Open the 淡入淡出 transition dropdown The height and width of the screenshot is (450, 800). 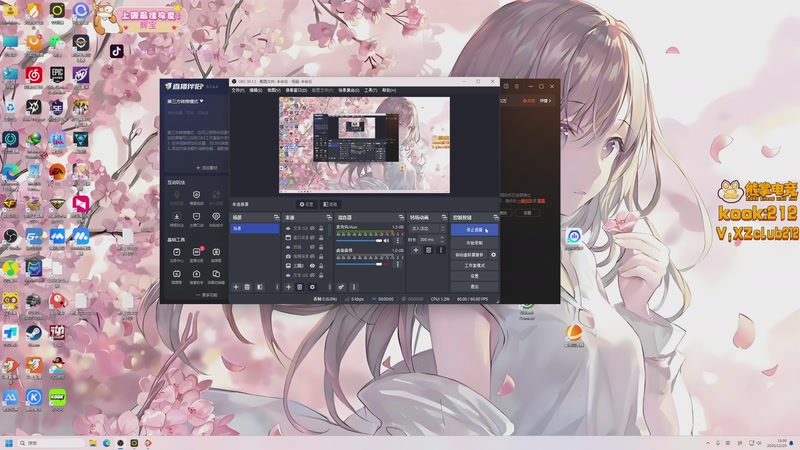click(428, 229)
